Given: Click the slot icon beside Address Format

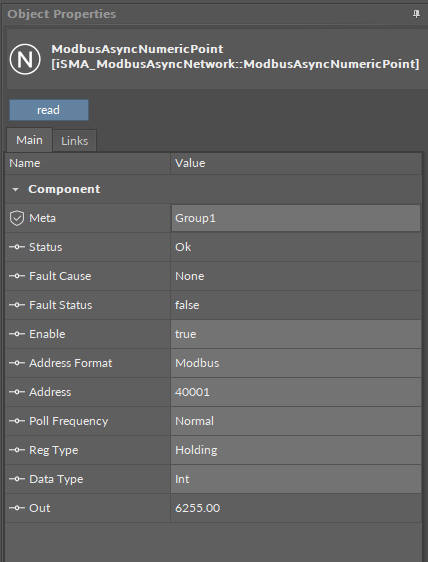Looking at the screenshot, I should tap(17, 363).
